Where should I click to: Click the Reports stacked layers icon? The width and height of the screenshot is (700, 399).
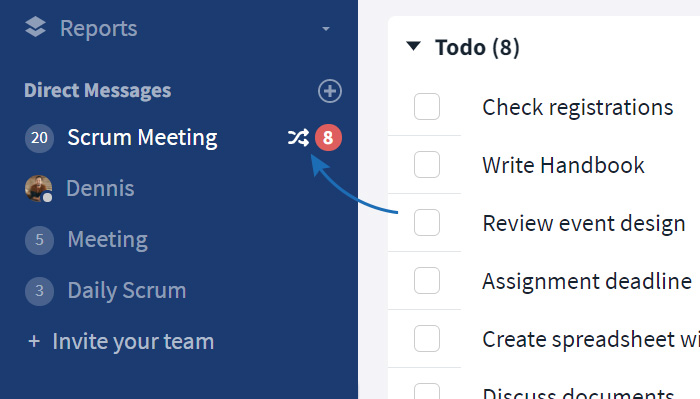click(x=35, y=27)
